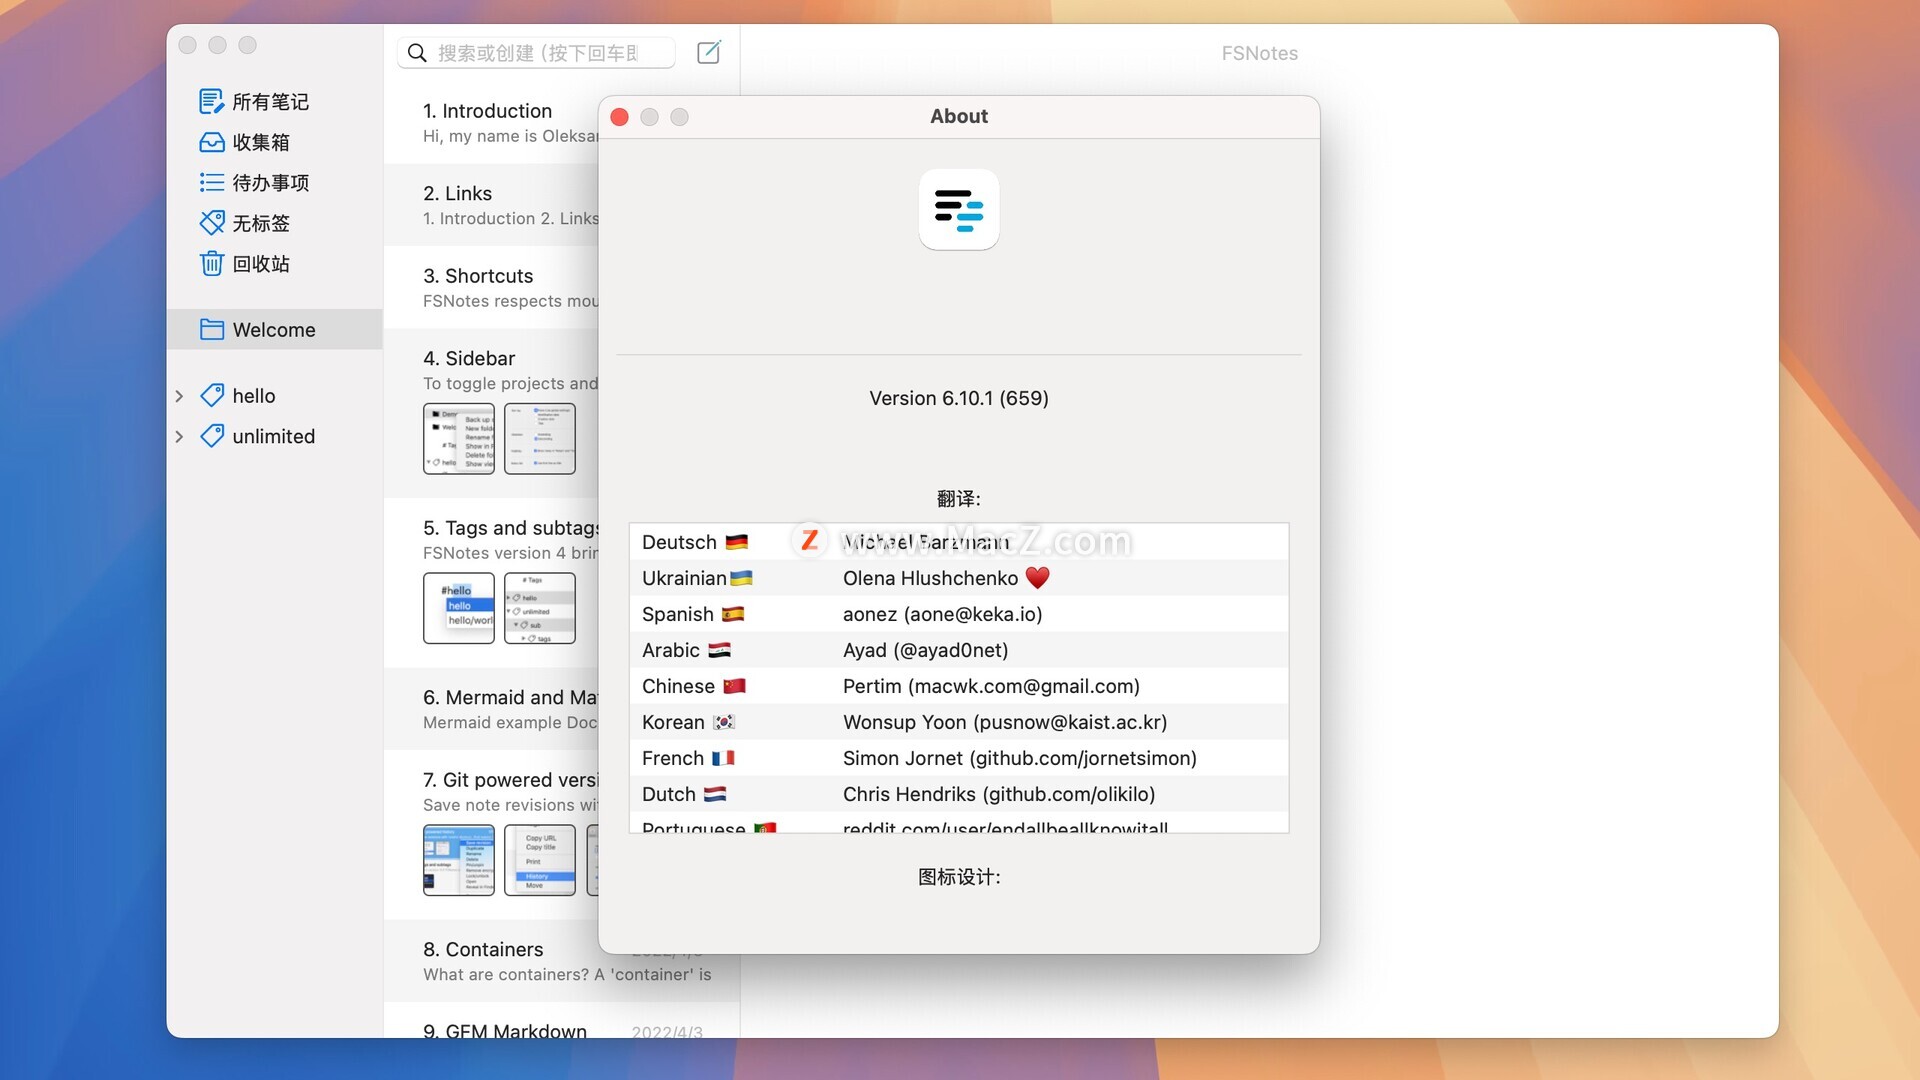Select the Welcome folder label
The image size is (1920, 1080).
274,330
